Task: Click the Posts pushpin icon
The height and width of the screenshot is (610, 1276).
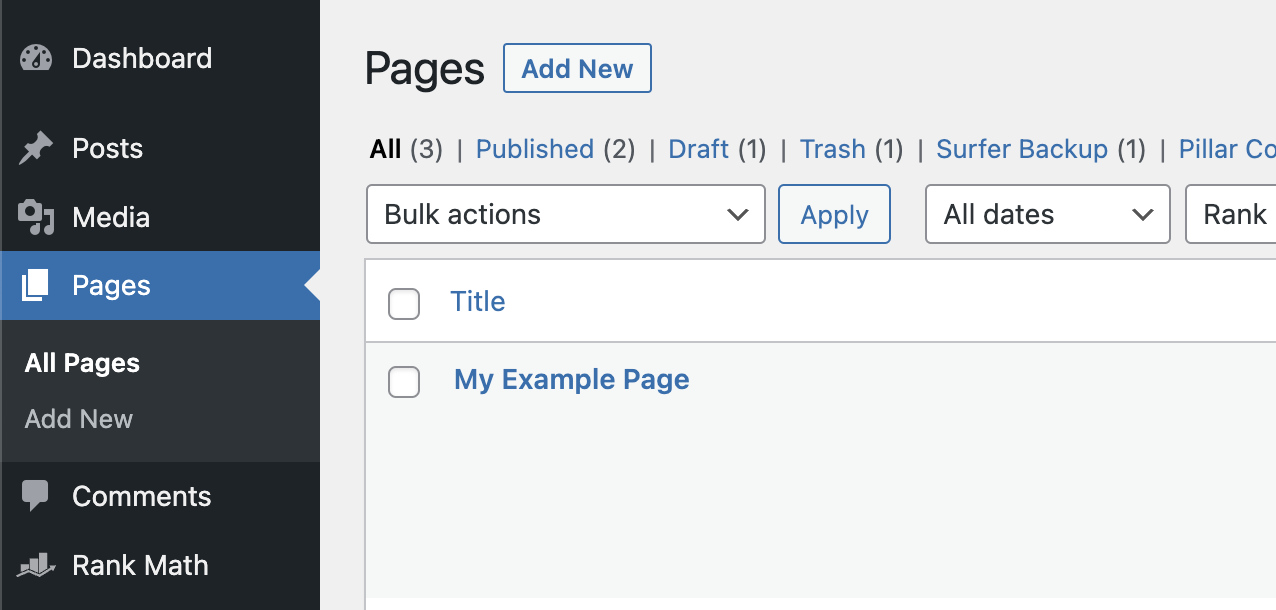Action: tap(36, 149)
